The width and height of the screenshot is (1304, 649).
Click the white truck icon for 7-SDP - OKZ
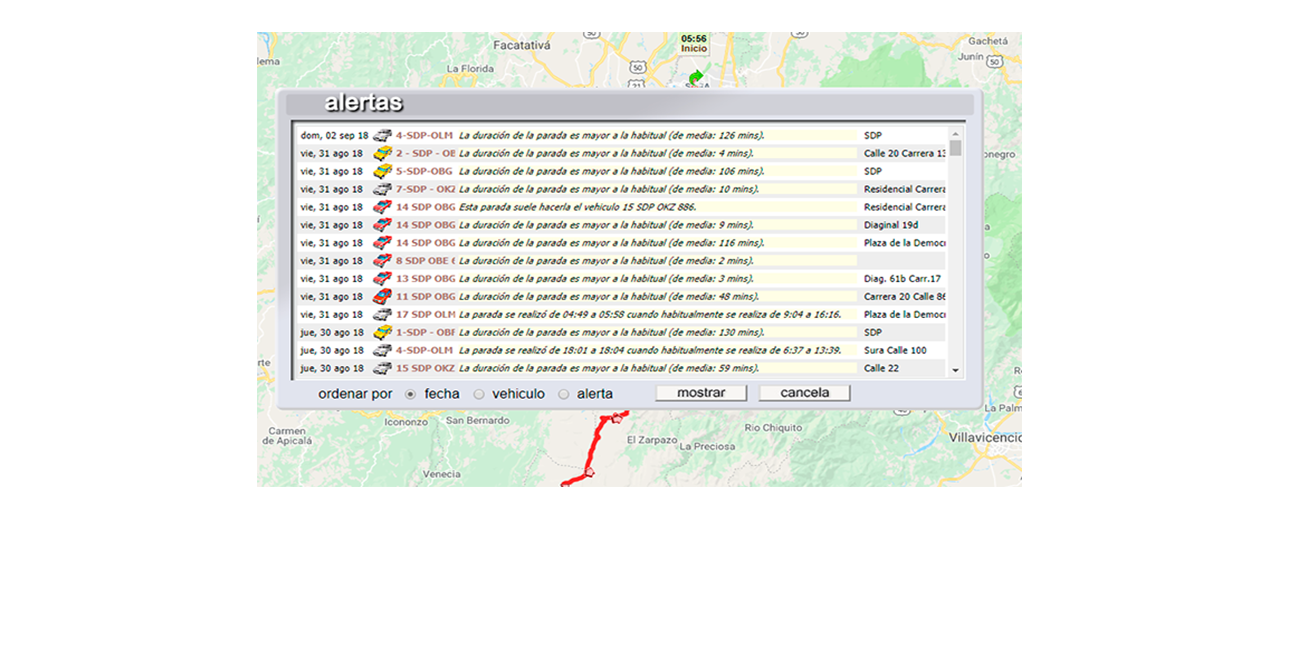[382, 189]
